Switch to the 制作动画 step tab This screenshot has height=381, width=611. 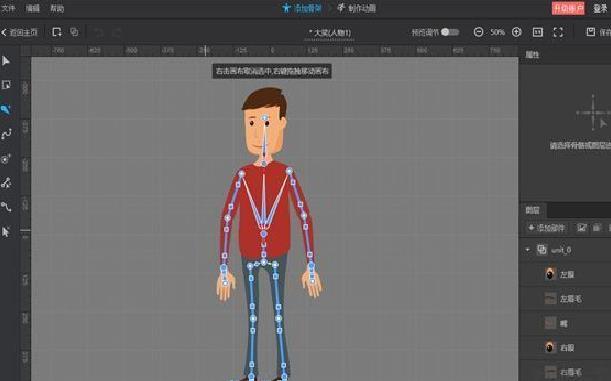tap(357, 8)
